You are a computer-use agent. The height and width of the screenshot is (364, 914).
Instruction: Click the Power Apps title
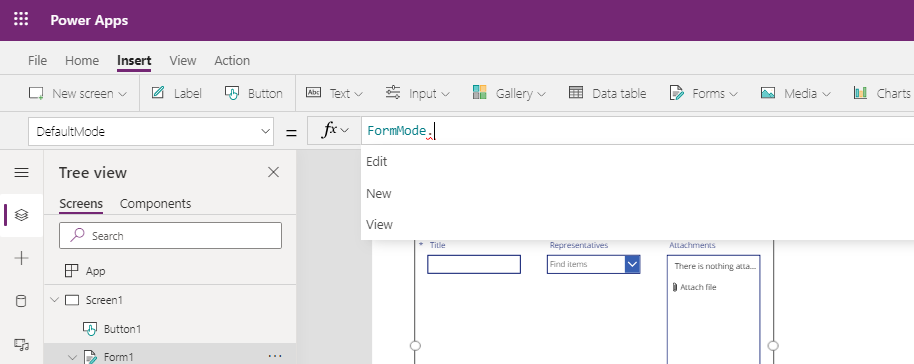tap(89, 20)
